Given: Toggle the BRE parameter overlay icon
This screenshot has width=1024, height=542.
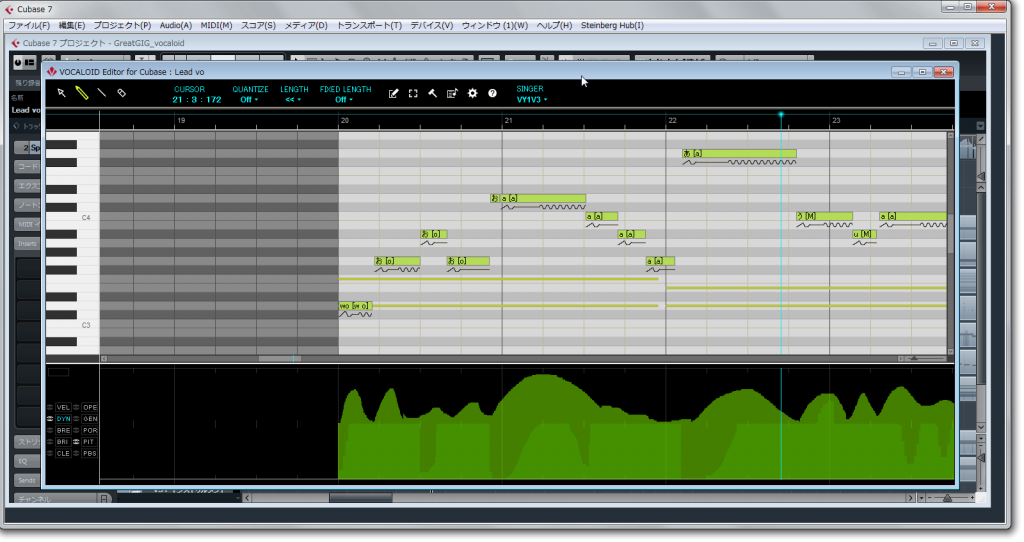Looking at the screenshot, I should (x=50, y=430).
